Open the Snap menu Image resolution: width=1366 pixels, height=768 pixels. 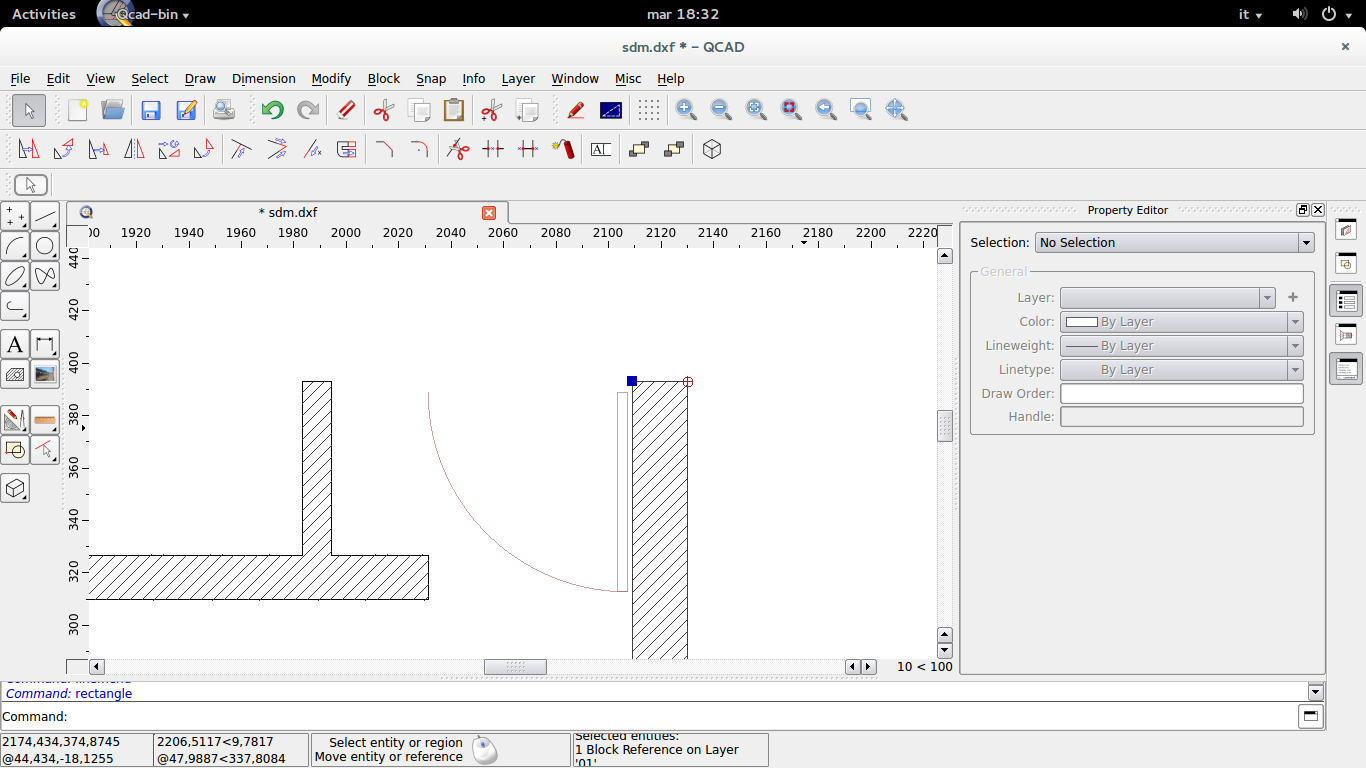point(431,78)
